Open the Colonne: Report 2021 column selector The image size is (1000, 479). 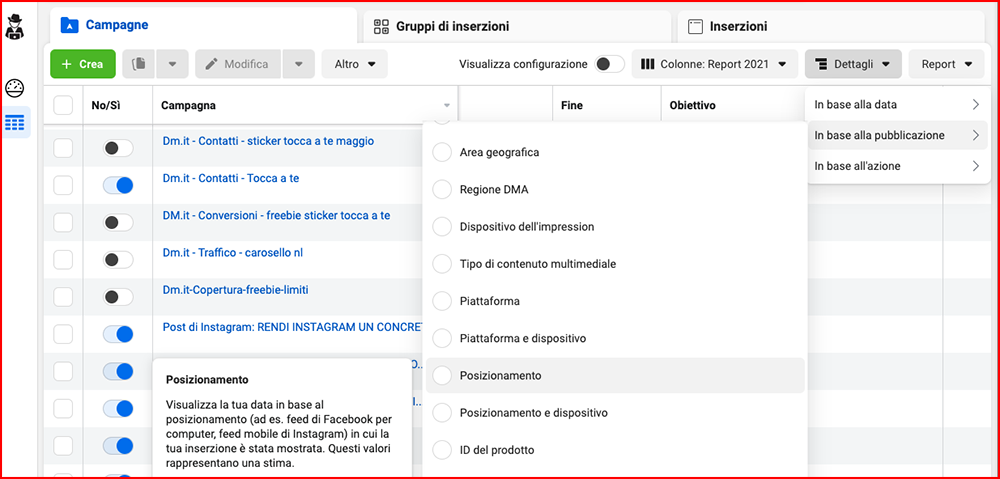click(x=714, y=64)
